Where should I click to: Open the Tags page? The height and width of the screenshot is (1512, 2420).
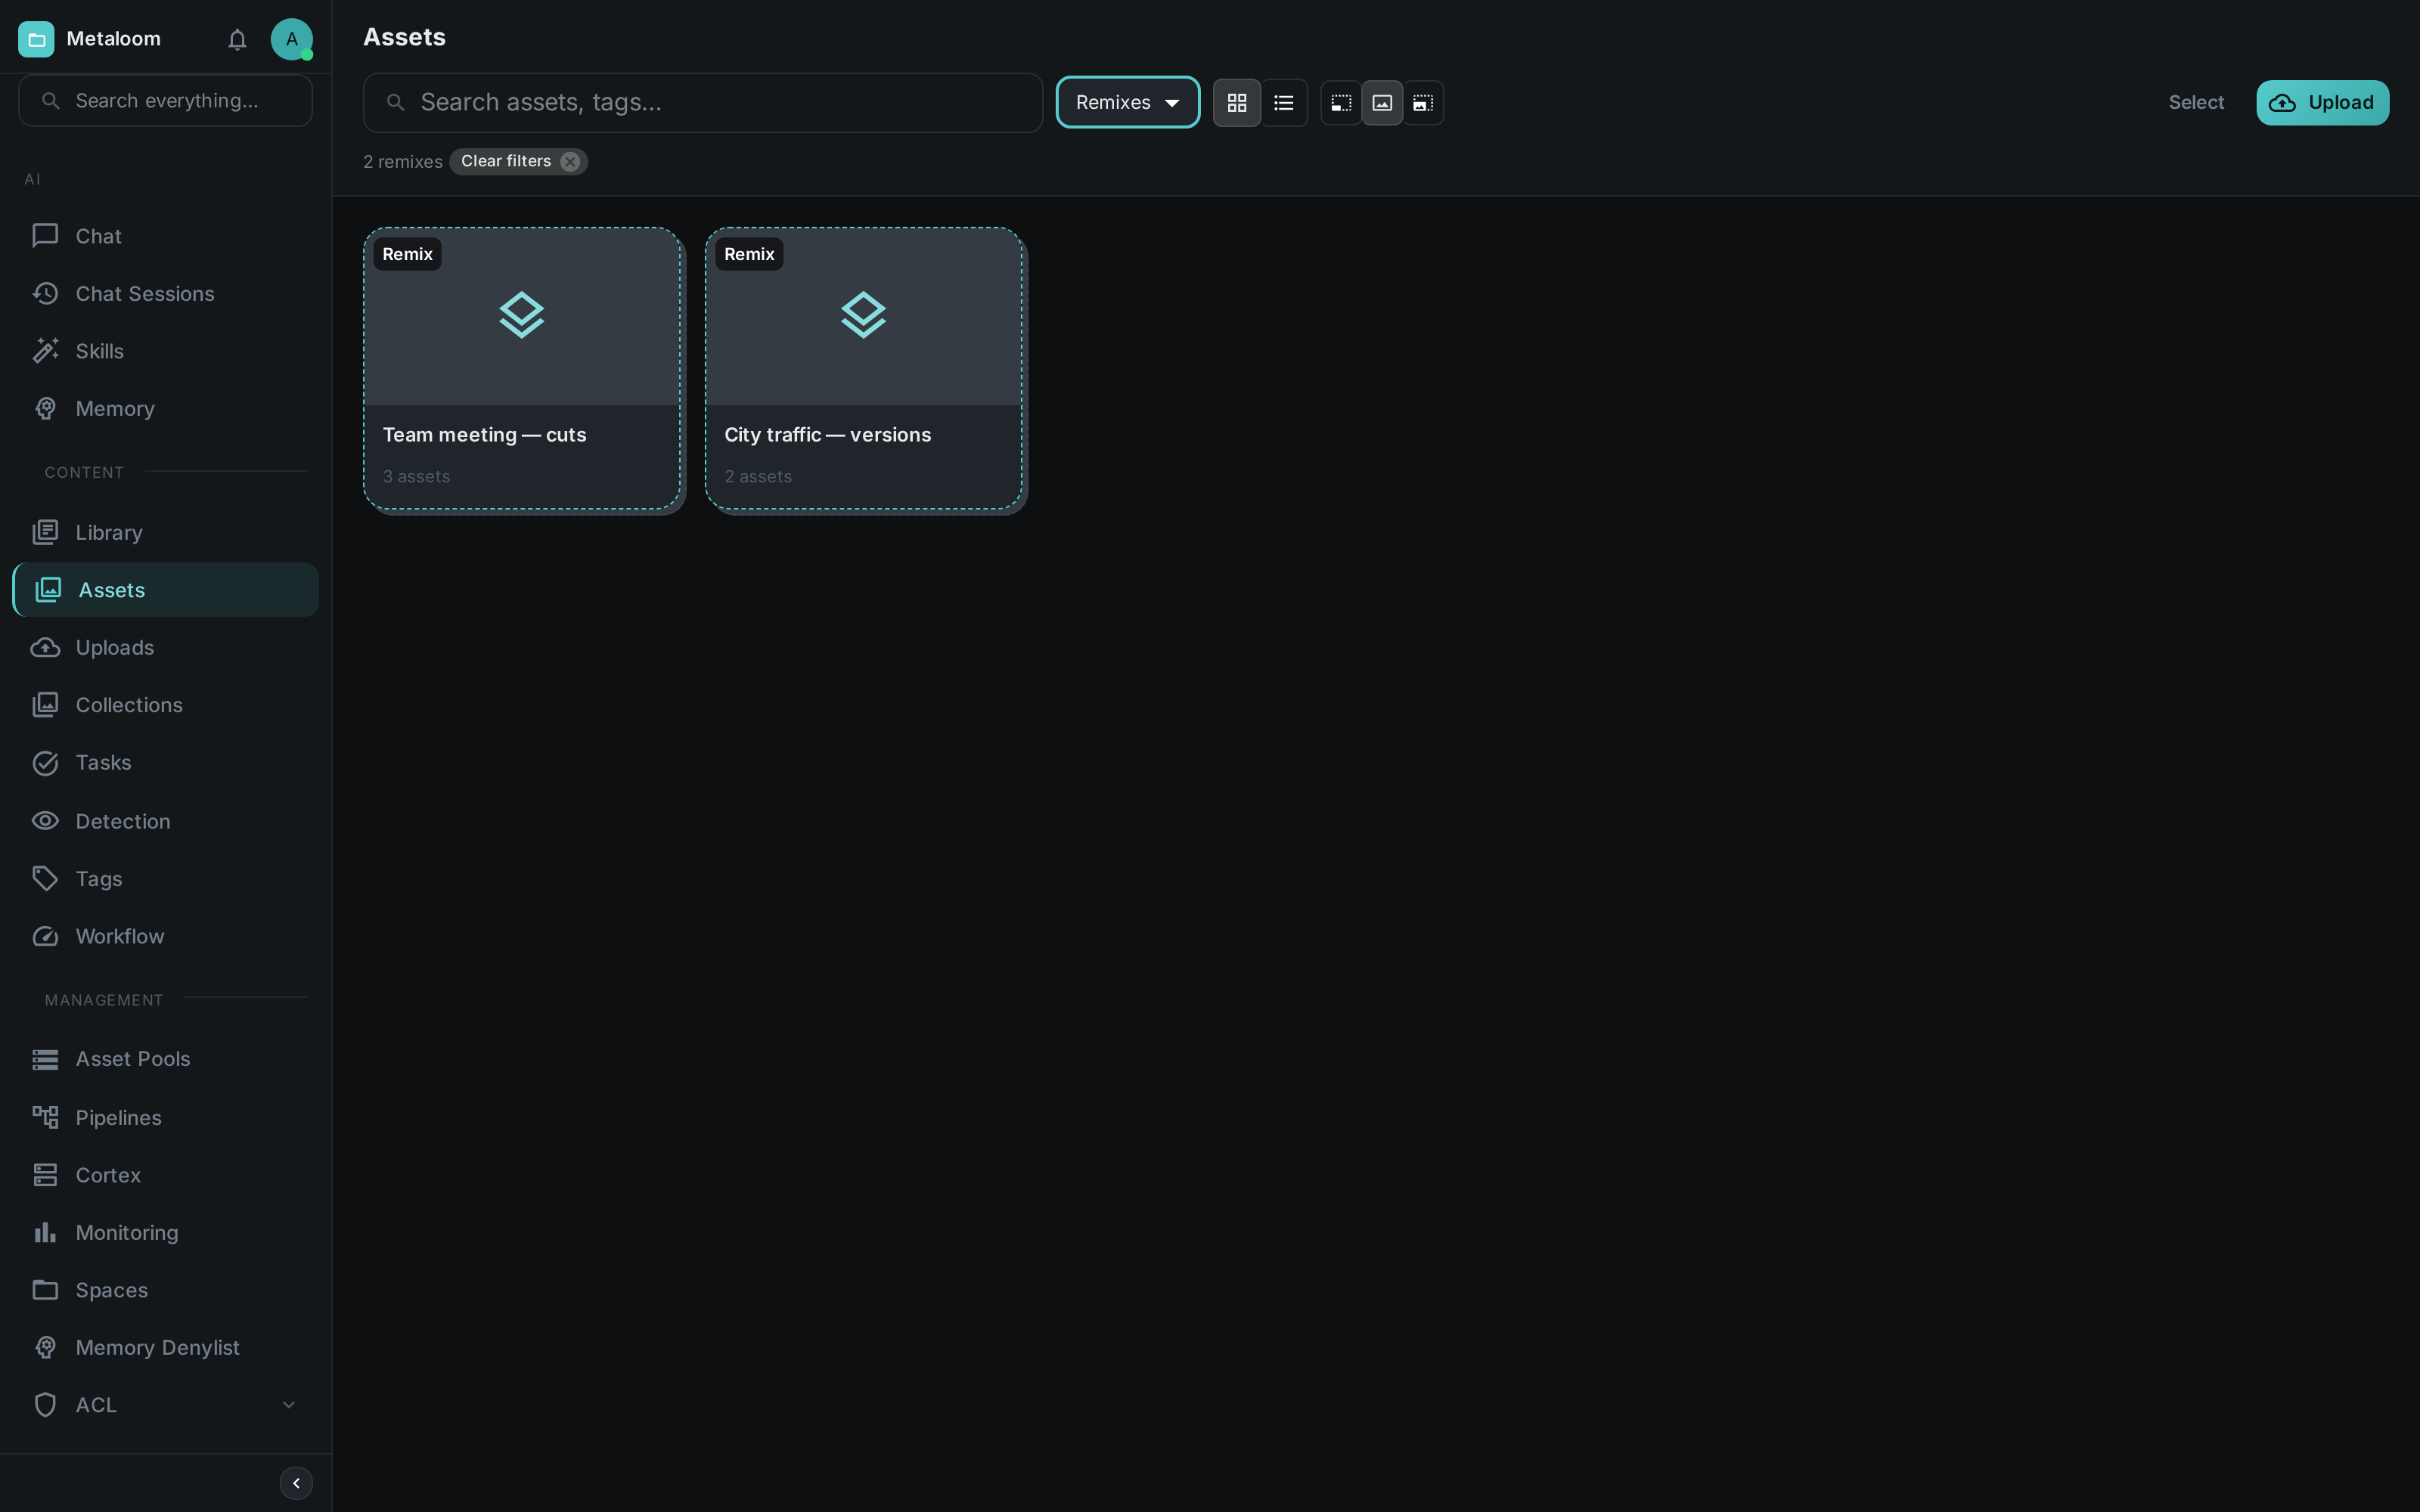coord(165,879)
